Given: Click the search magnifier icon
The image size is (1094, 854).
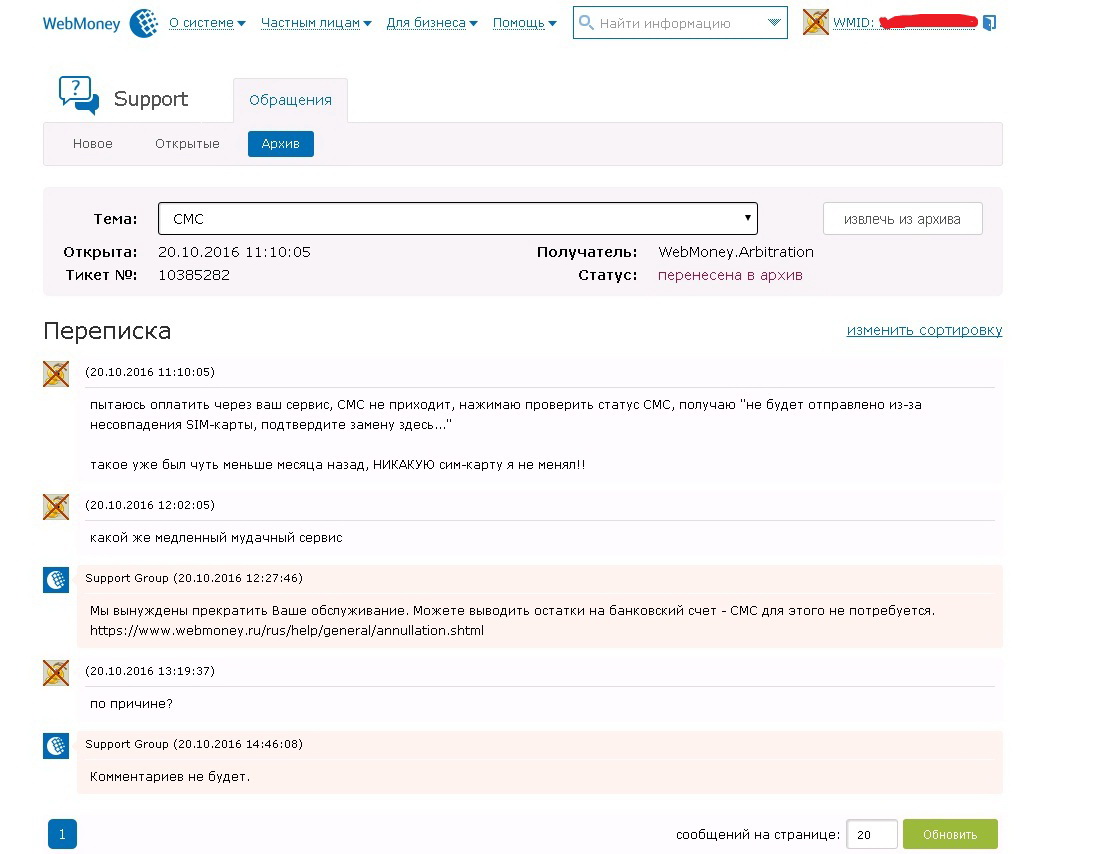Looking at the screenshot, I should tap(587, 23).
